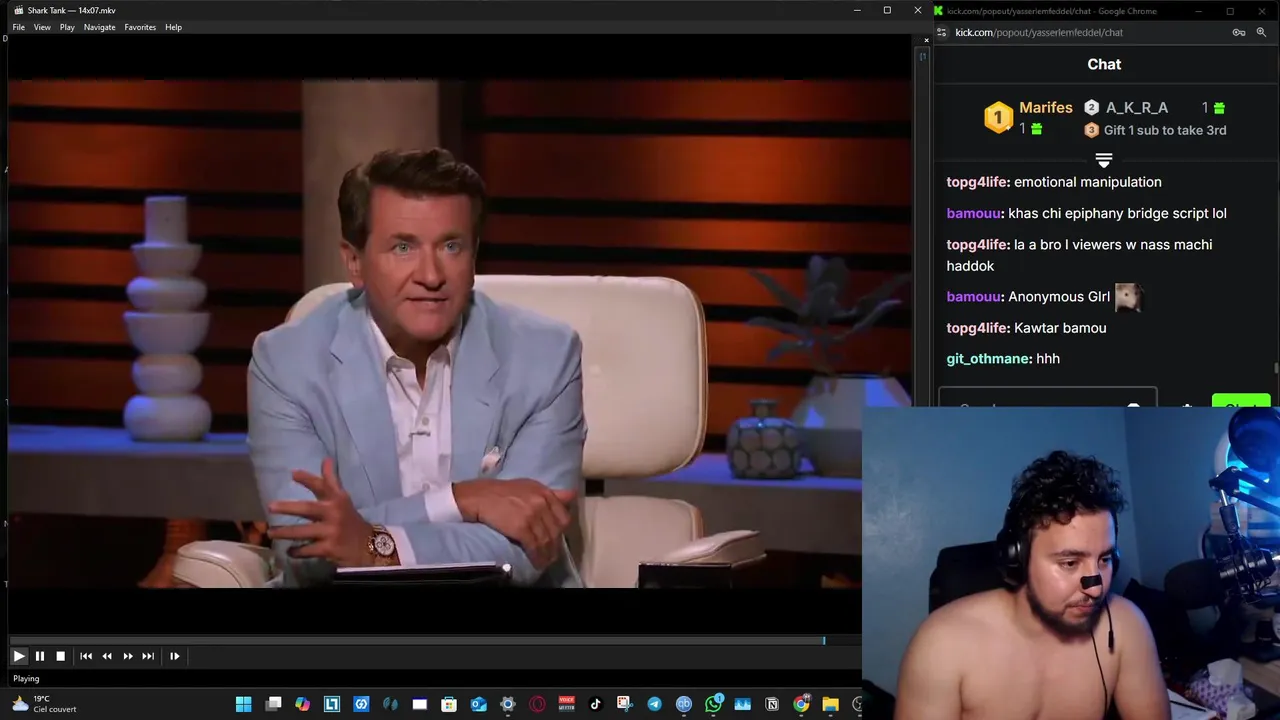Rewind the video with decrease-rate button

point(107,656)
